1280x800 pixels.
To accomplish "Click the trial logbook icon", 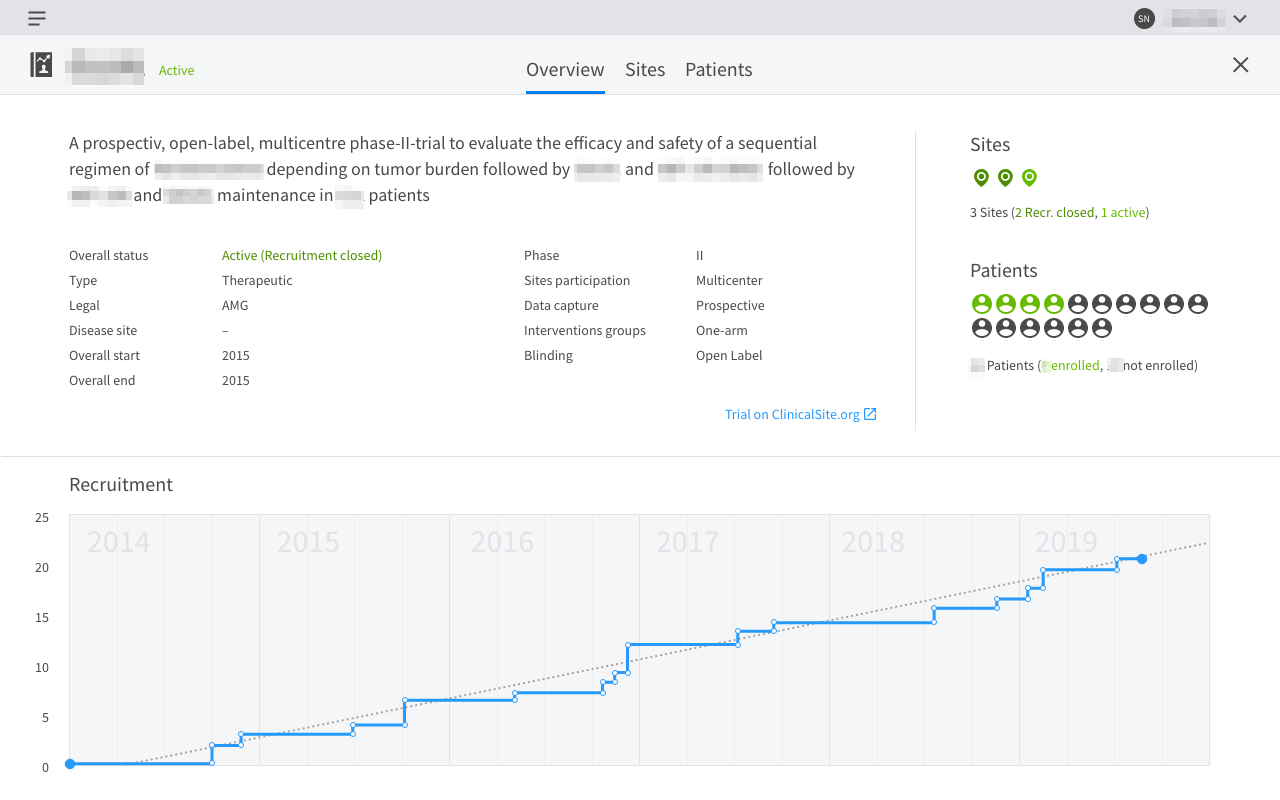I will tap(41, 65).
